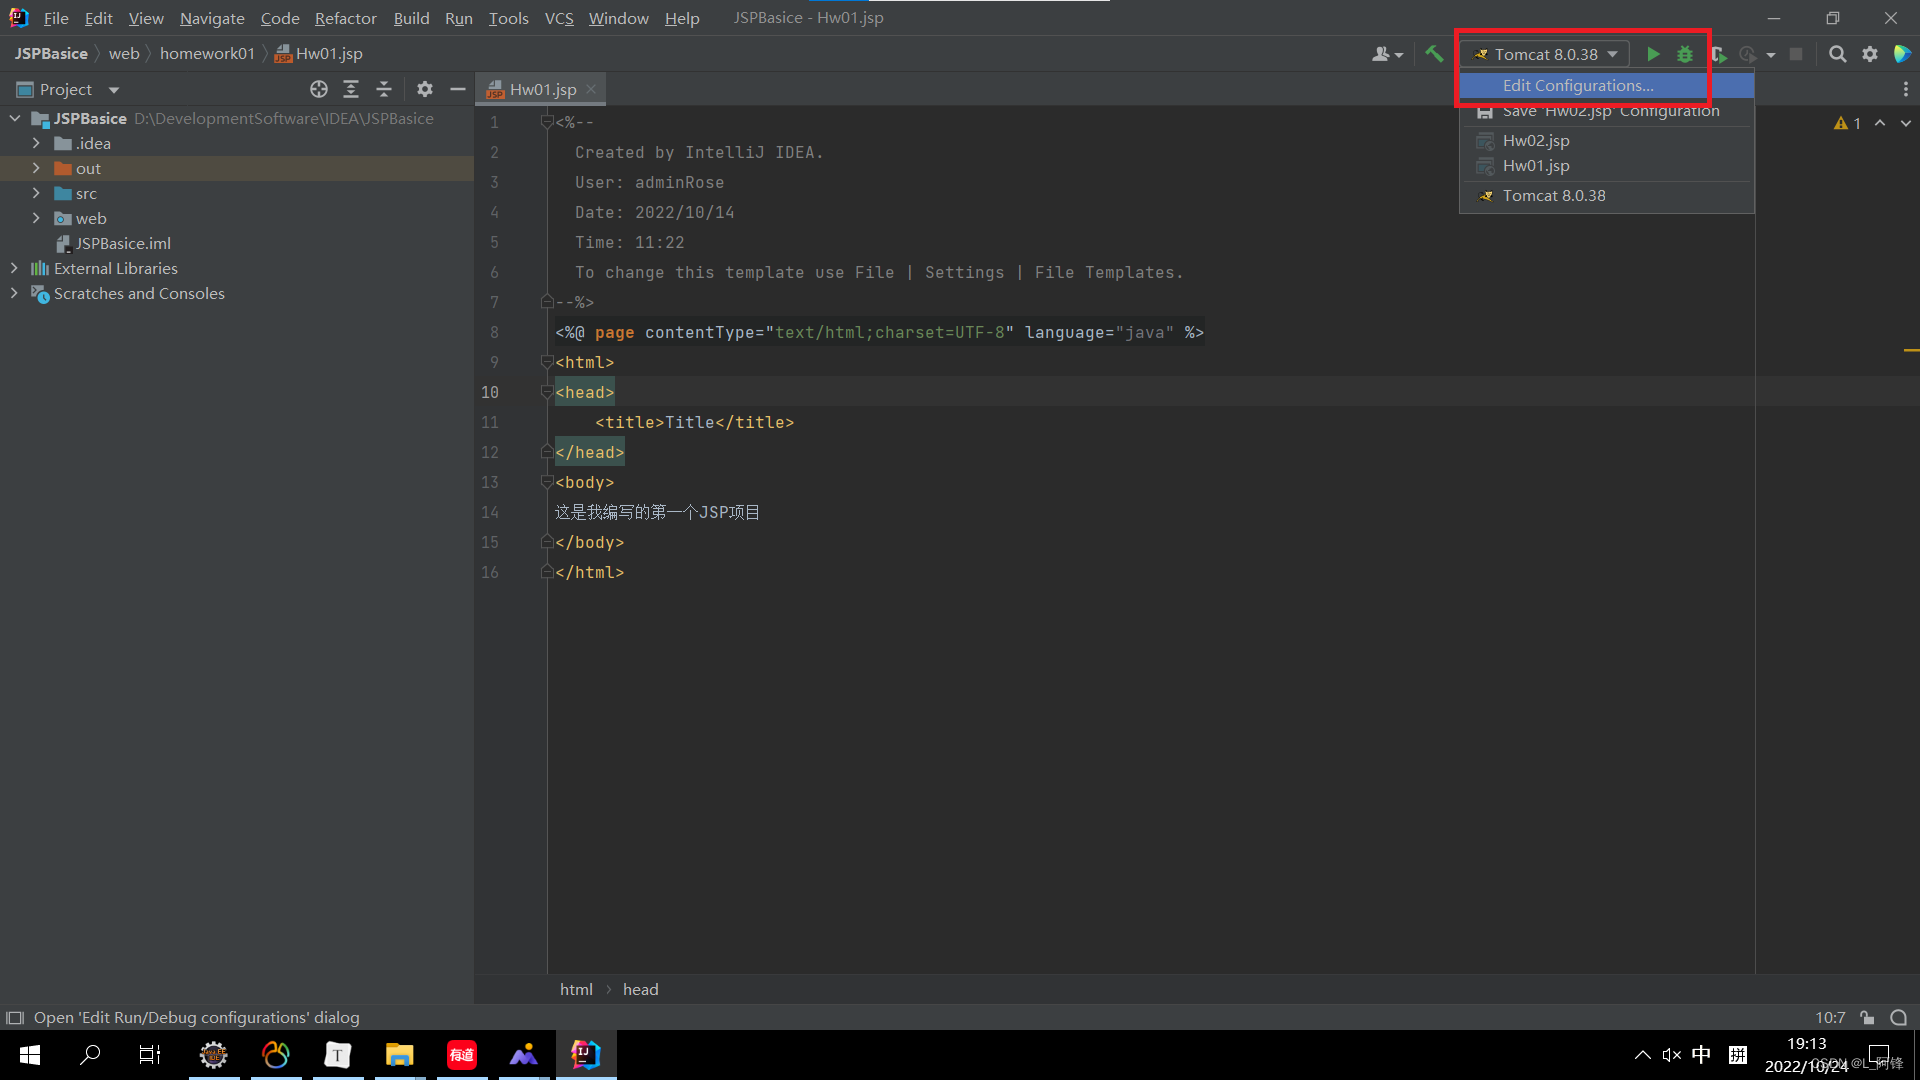Click Collapse All in Project panel
This screenshot has width=1920, height=1080.
click(384, 89)
